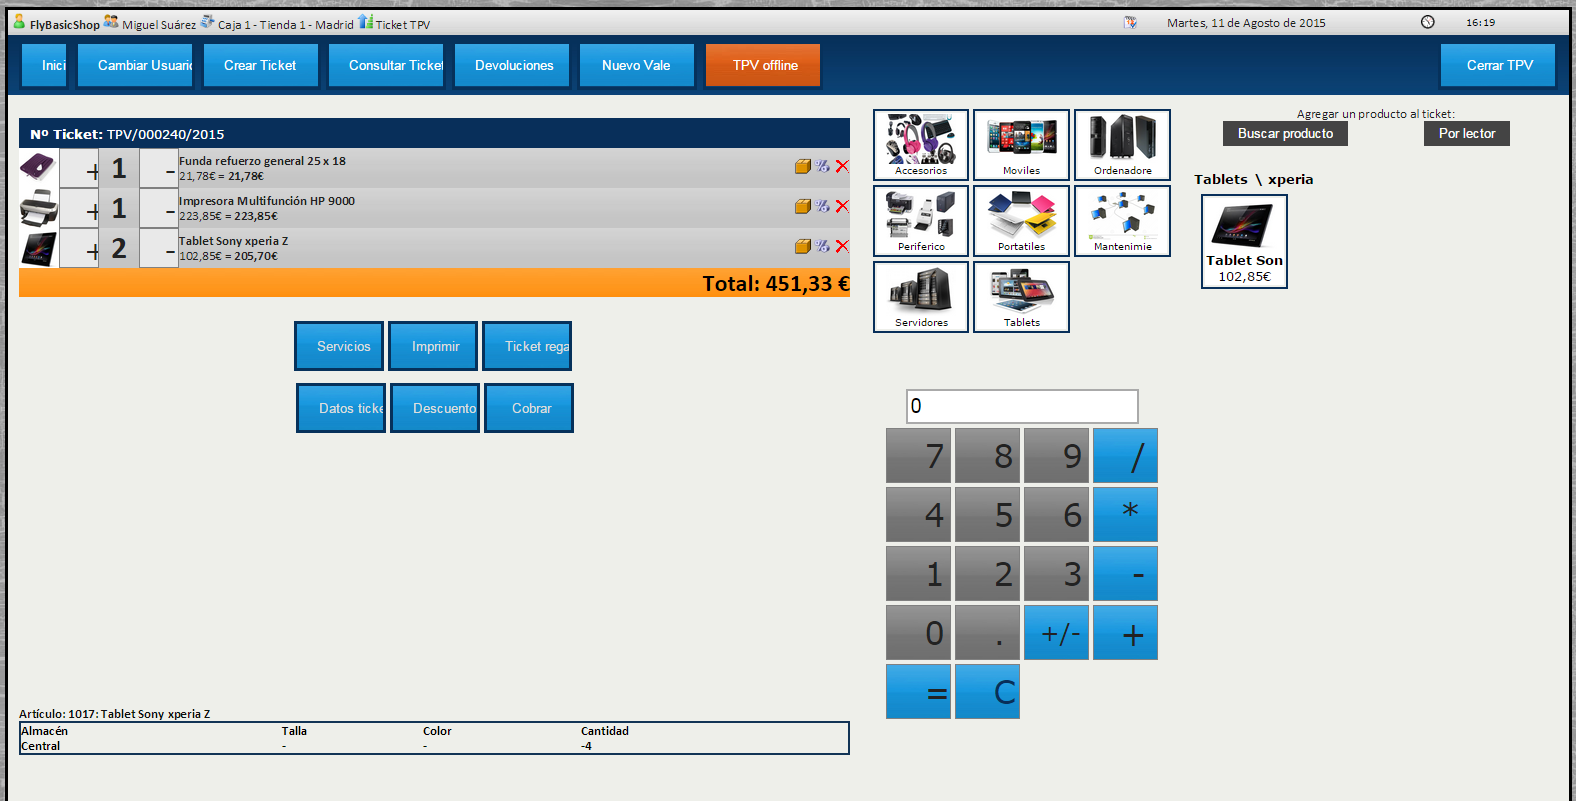Click percent discount icon for Funda refuerzo
The image size is (1576, 801).
[822, 166]
